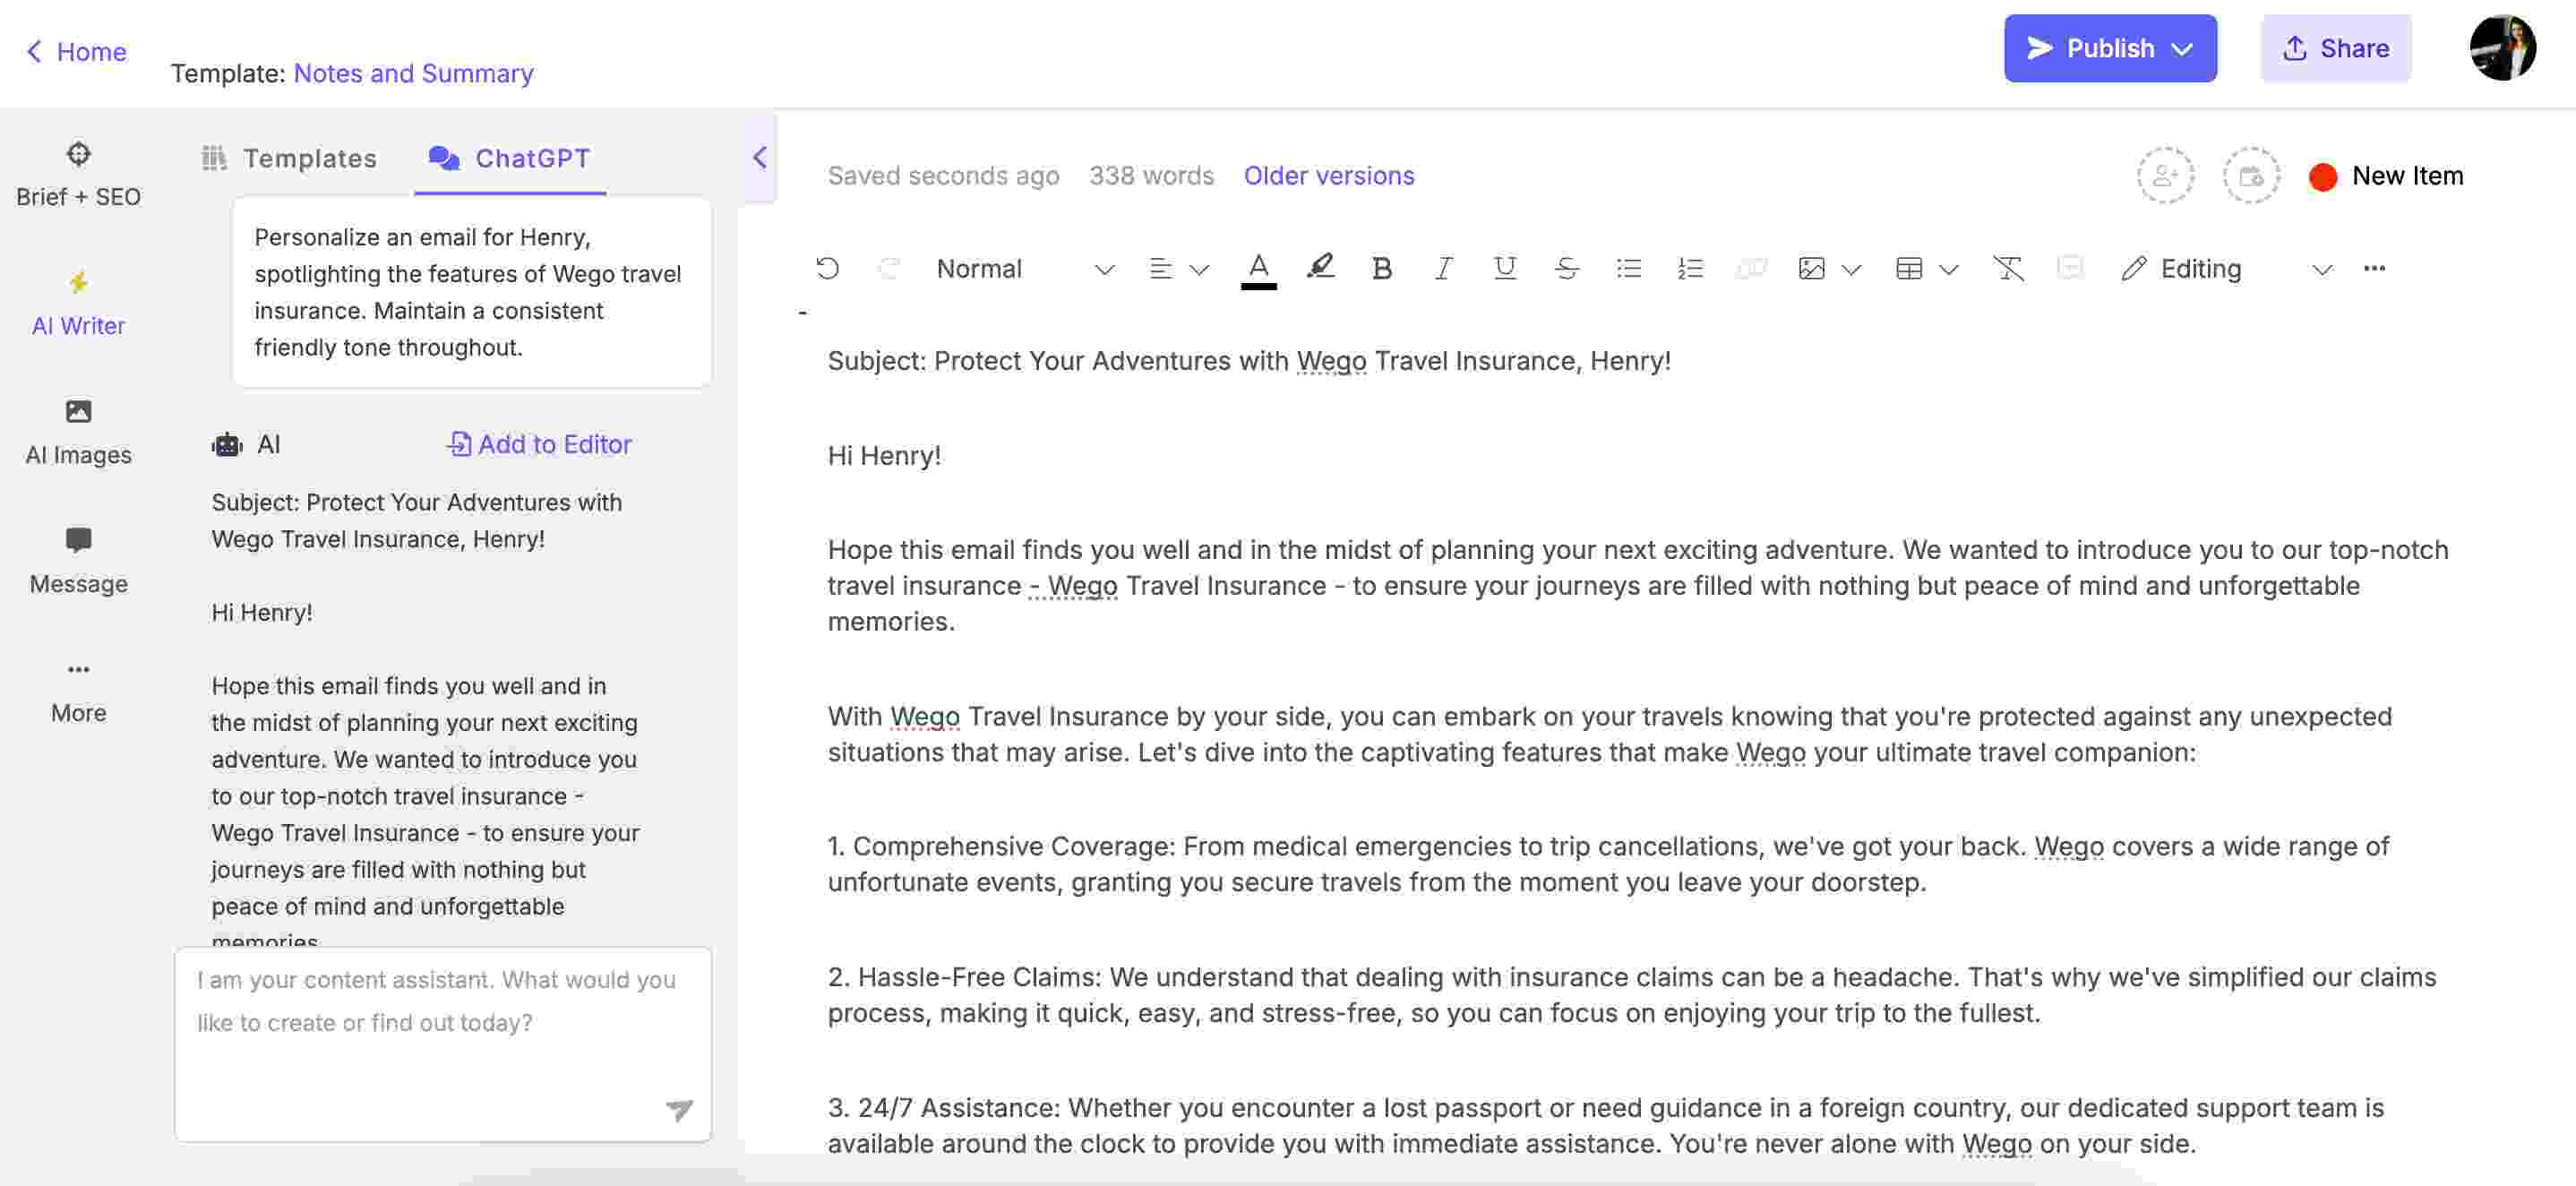This screenshot has width=2576, height=1186.
Task: Click the clear formatting icon
Action: point(2008,268)
